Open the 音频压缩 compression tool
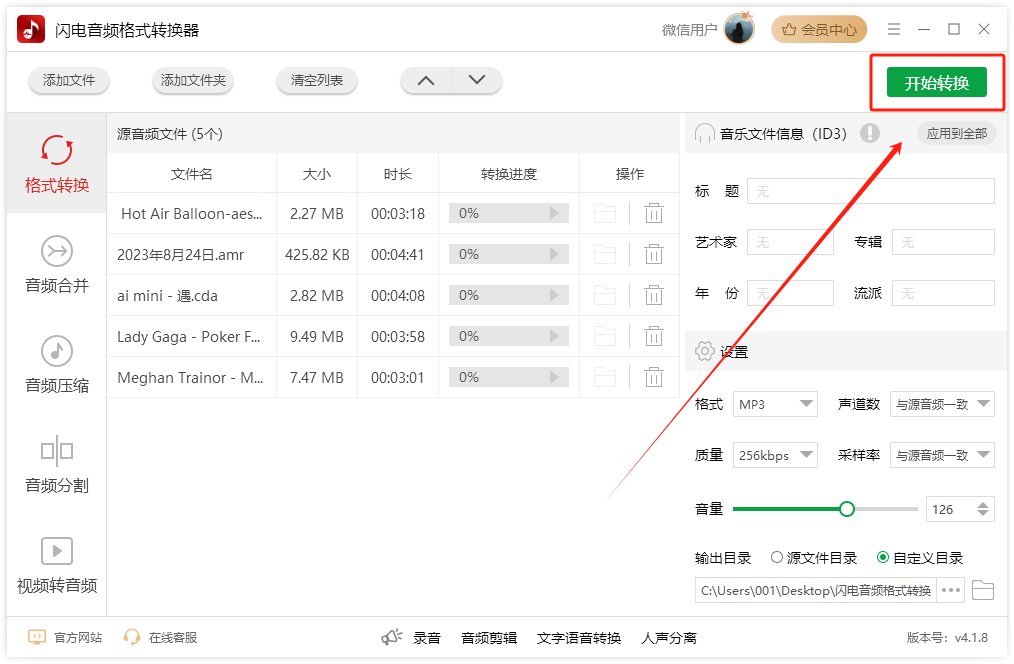 [x=55, y=365]
